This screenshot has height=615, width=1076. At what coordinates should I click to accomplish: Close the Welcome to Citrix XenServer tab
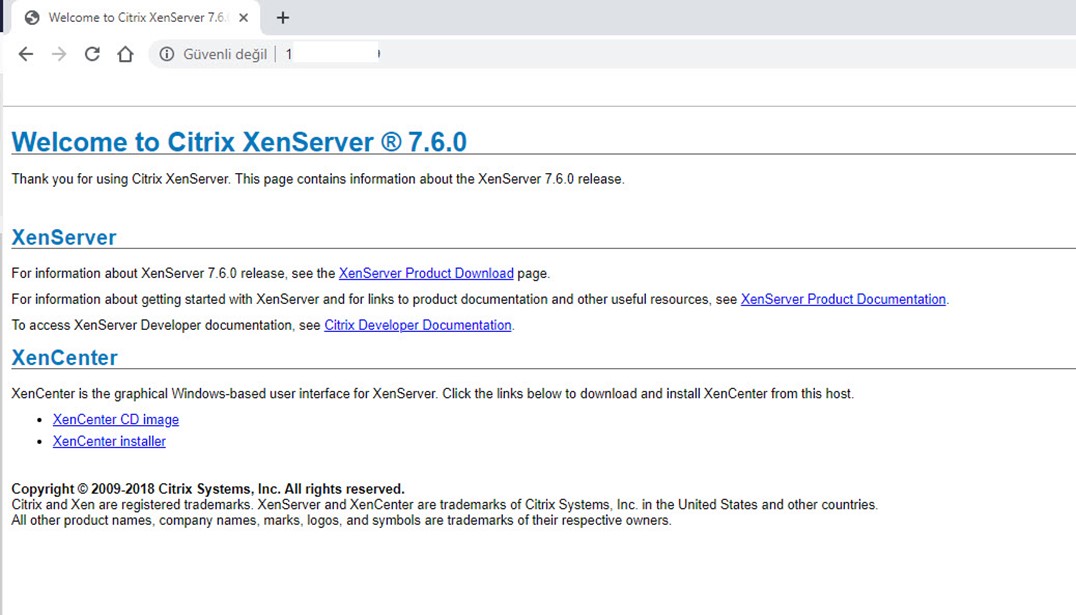(244, 18)
